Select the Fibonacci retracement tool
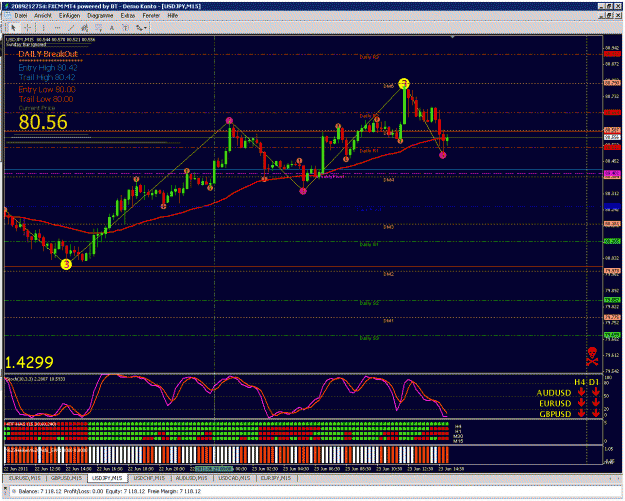The image size is (625, 501). pos(98,28)
